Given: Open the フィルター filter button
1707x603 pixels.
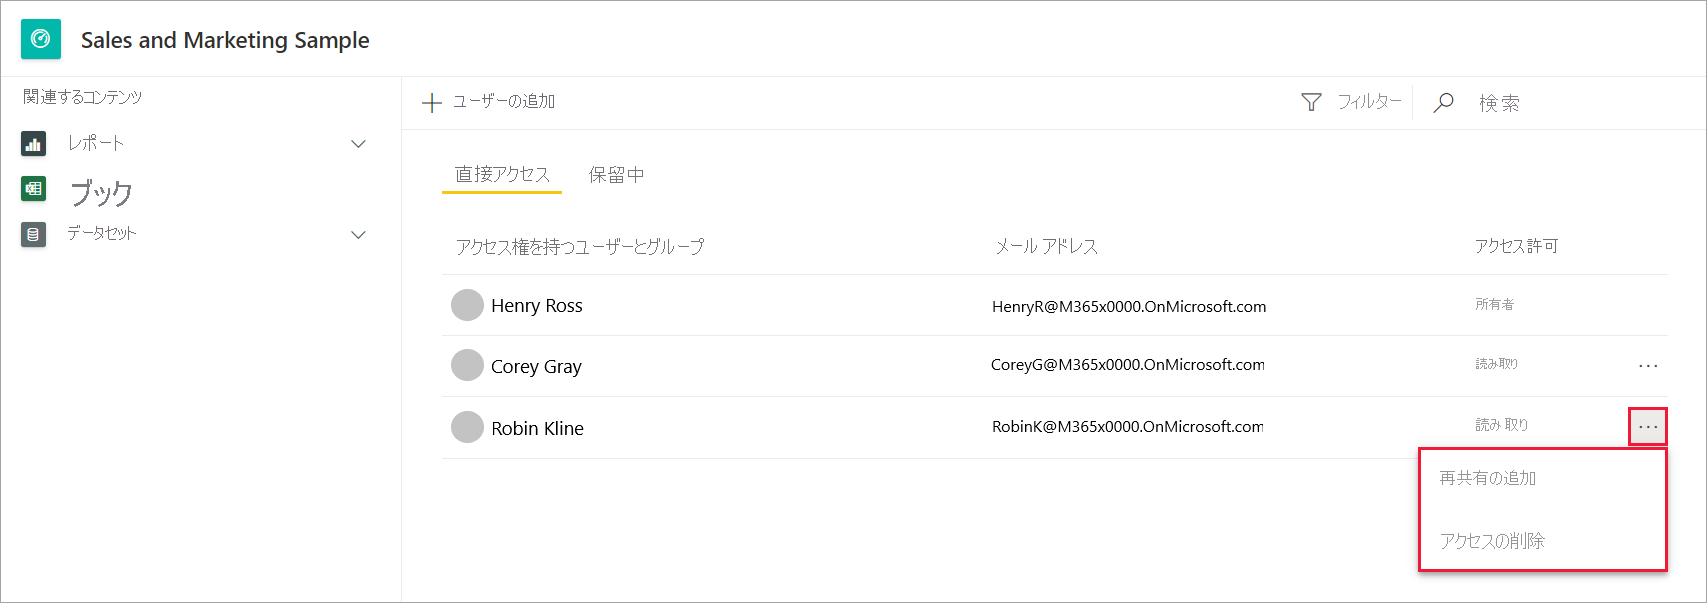Looking at the screenshot, I should 1352,102.
